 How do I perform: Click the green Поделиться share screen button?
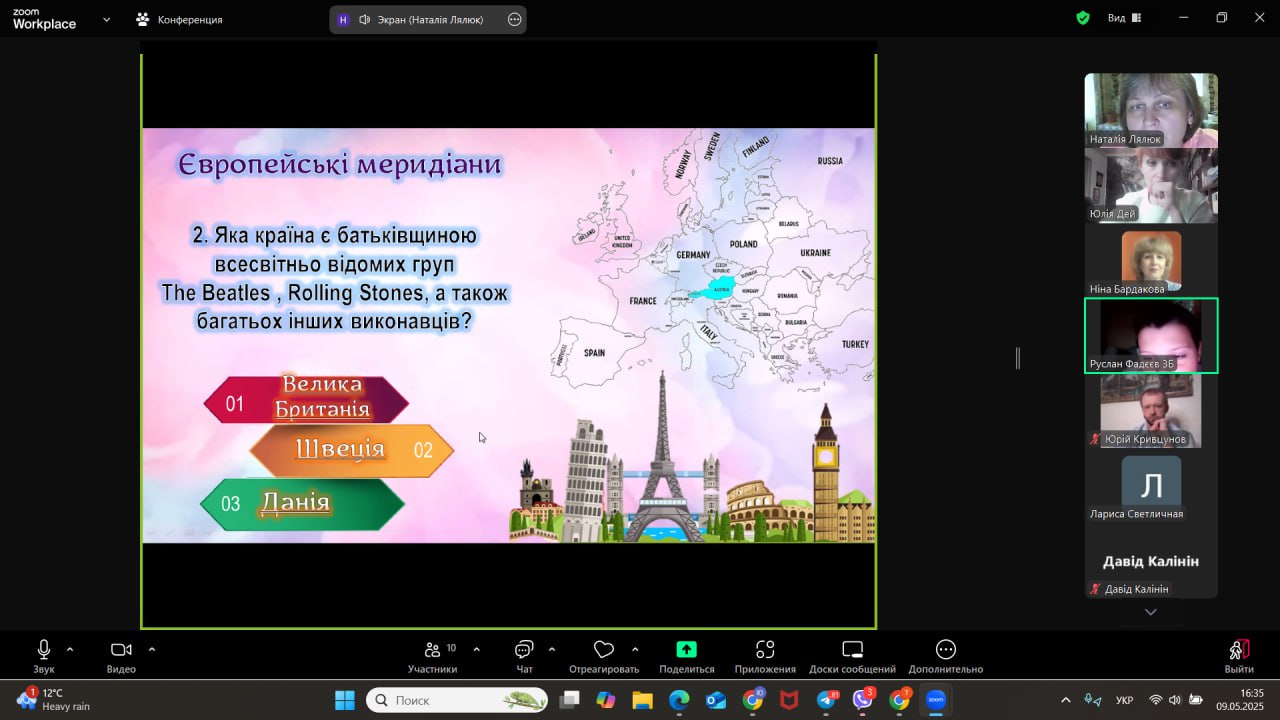686,656
